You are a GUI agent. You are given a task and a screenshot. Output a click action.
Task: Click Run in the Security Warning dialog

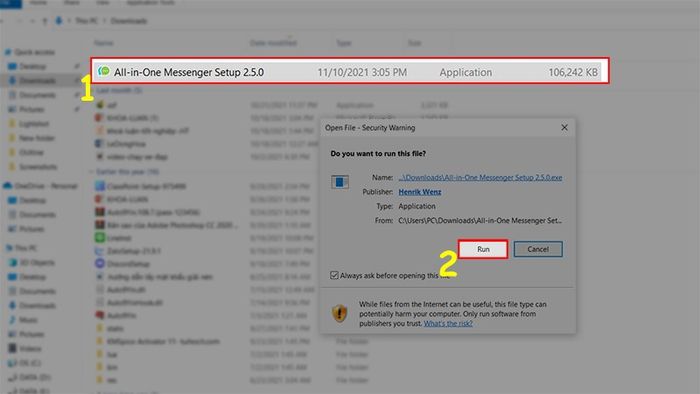click(x=483, y=249)
